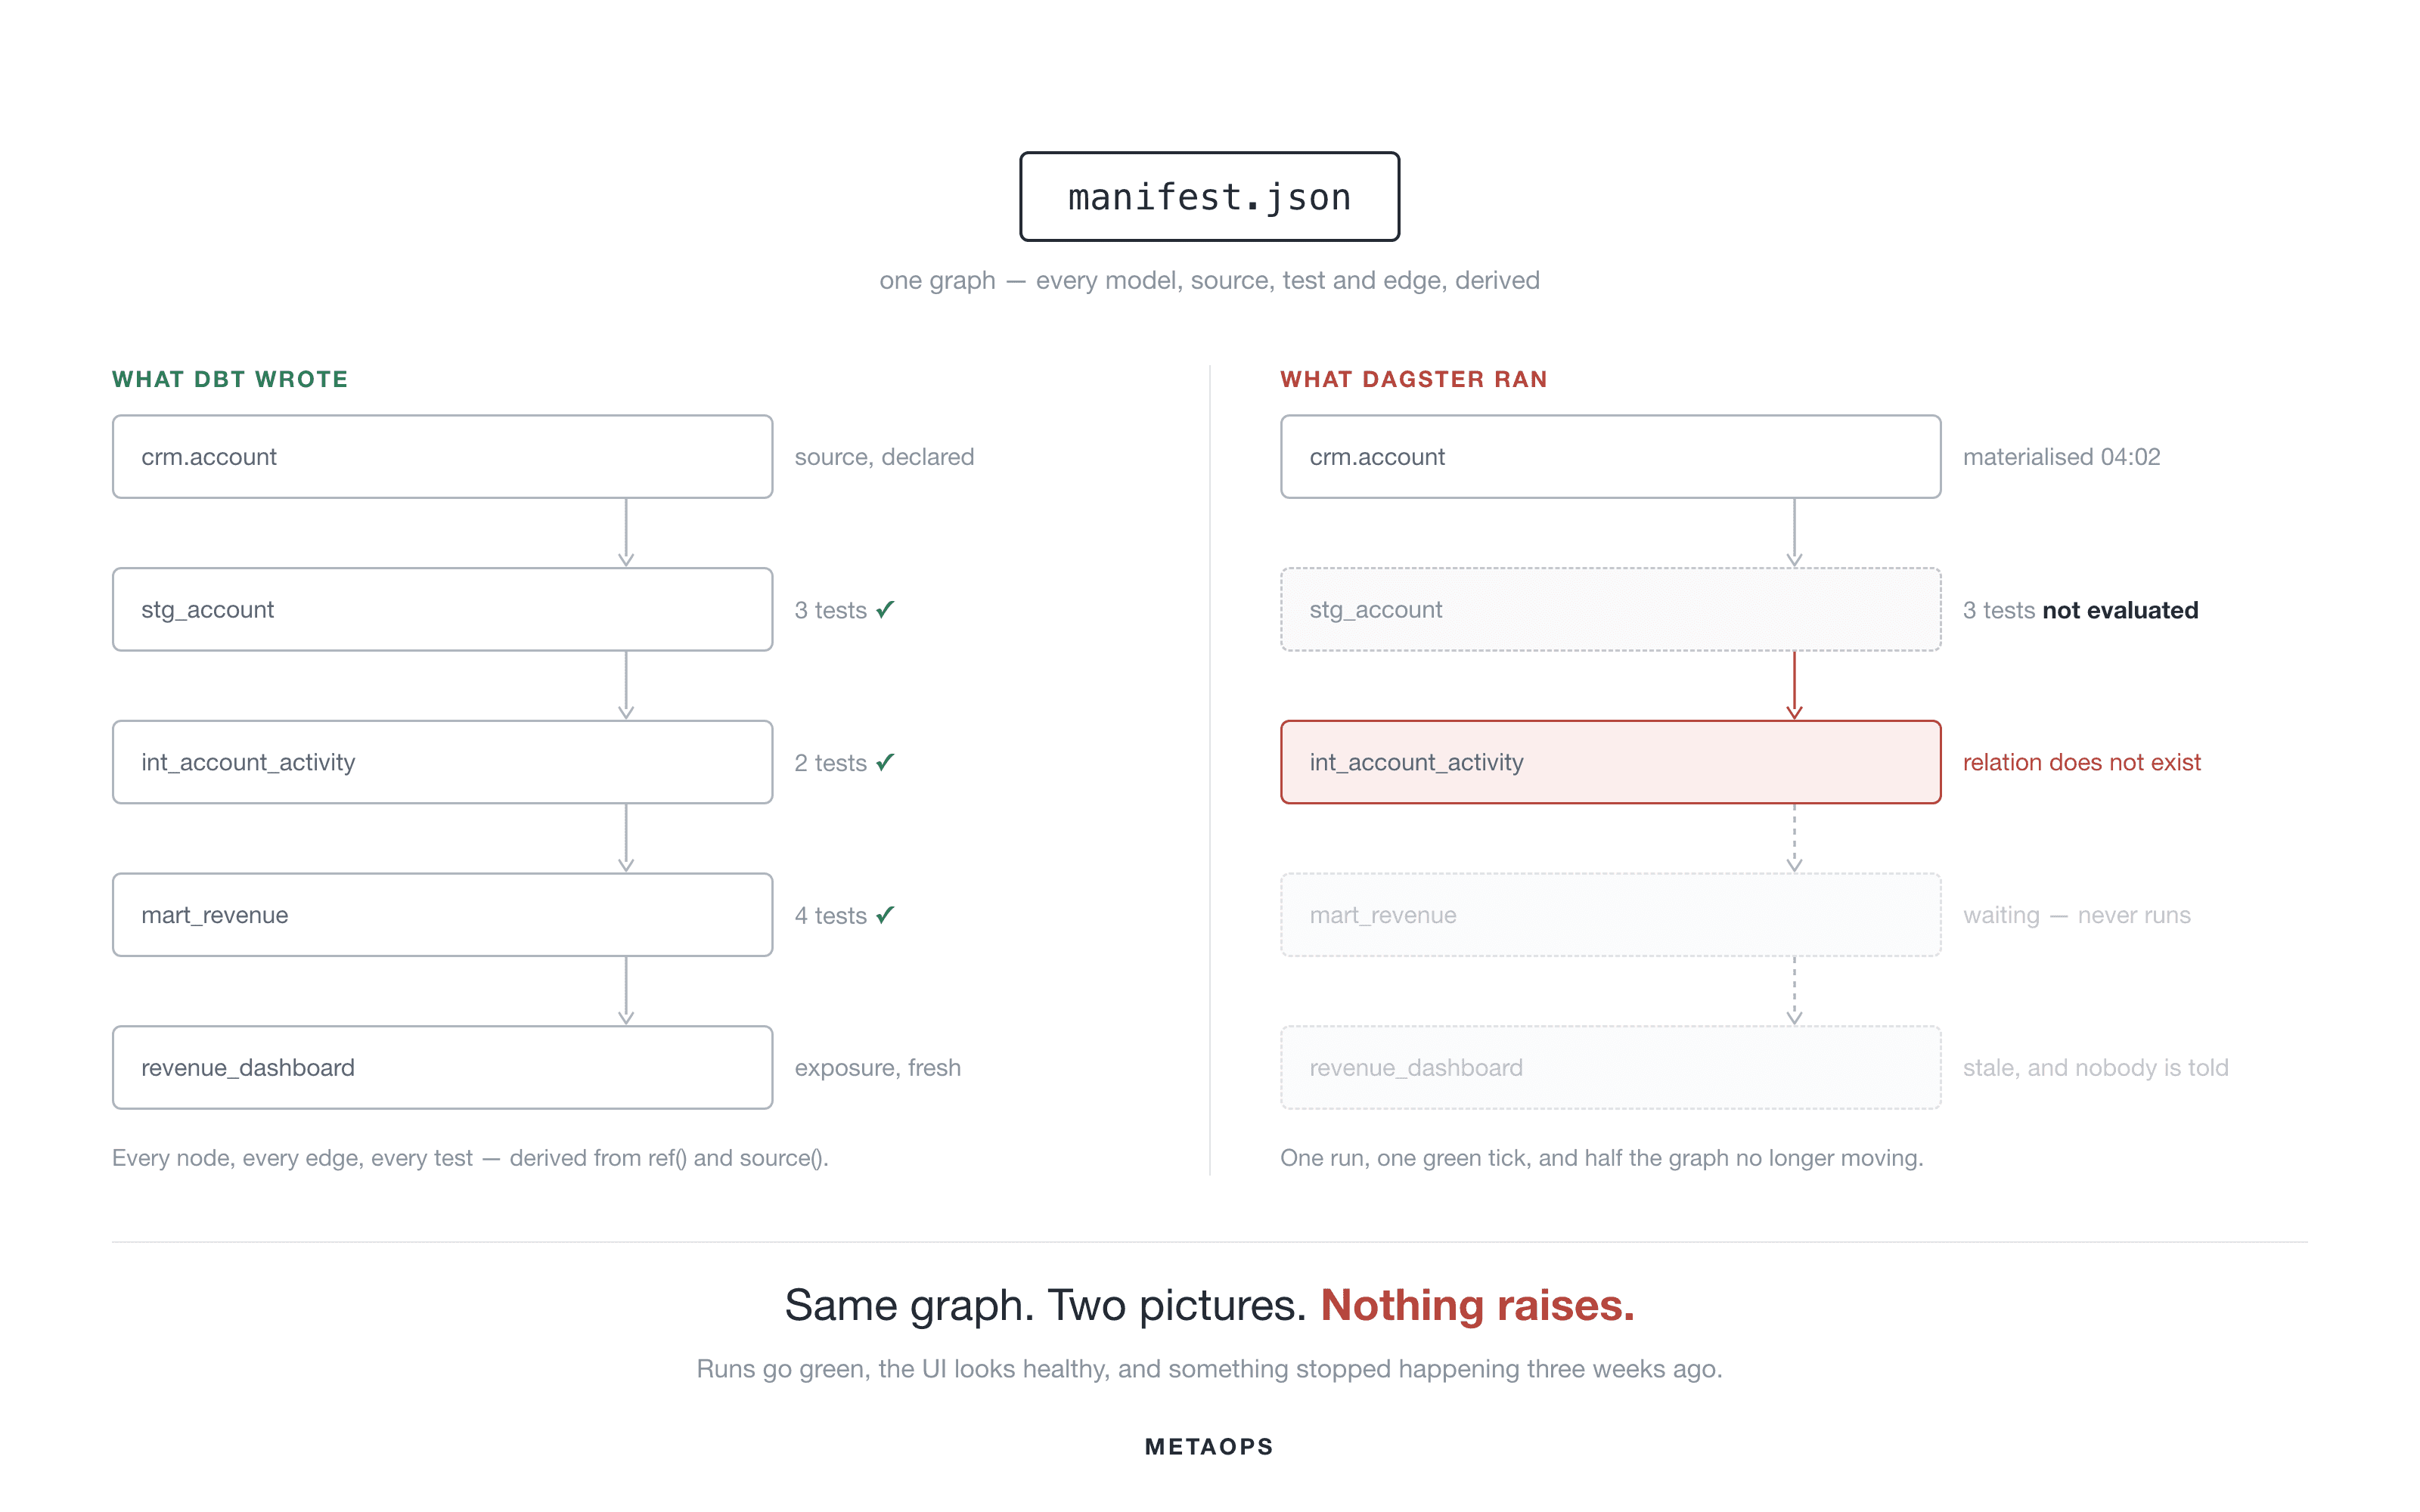Select the manifest.json box at top
The height and width of the screenshot is (1512, 2420).
pyautogui.click(x=1209, y=196)
